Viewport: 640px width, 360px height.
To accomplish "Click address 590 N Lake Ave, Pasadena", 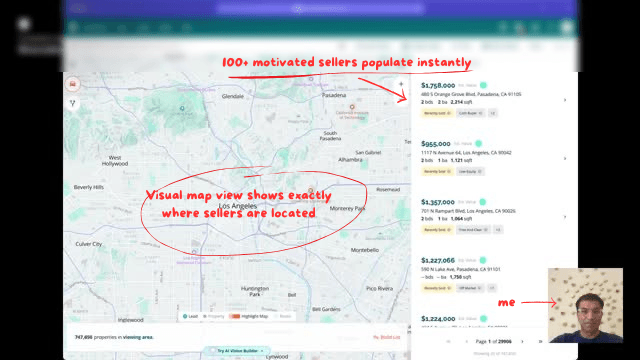I will 460,269.
